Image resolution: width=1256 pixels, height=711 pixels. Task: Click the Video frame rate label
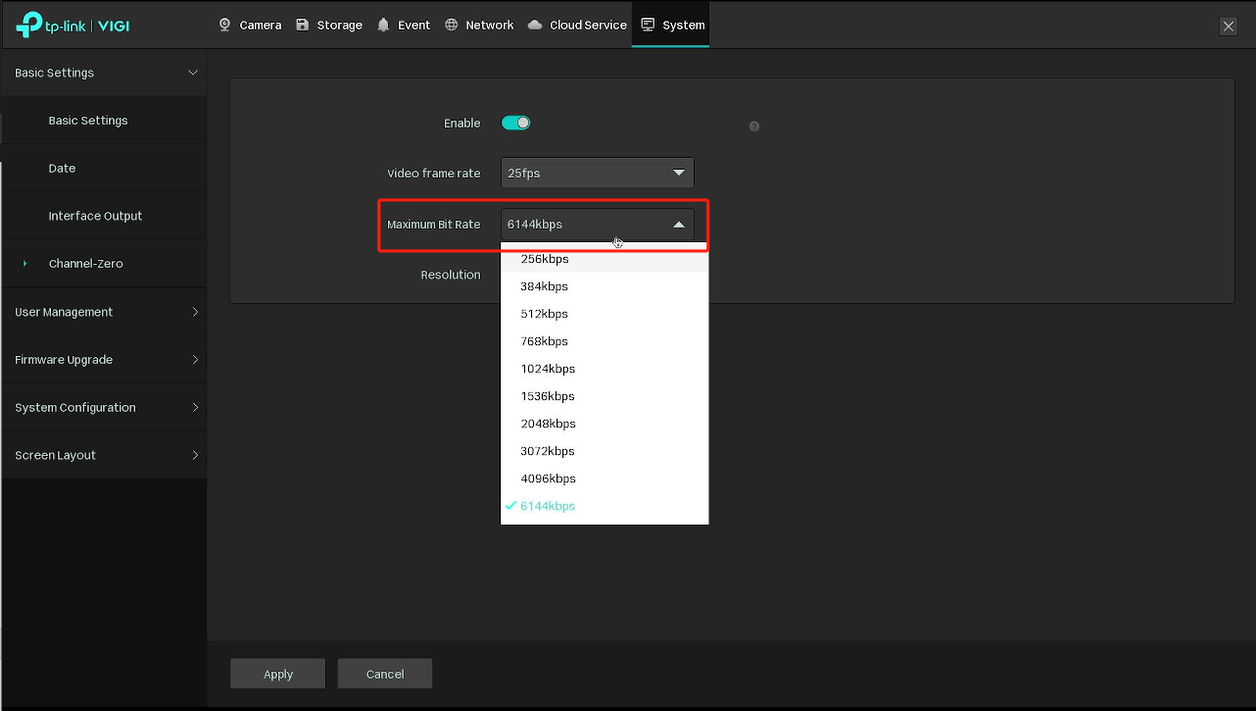[434, 173]
